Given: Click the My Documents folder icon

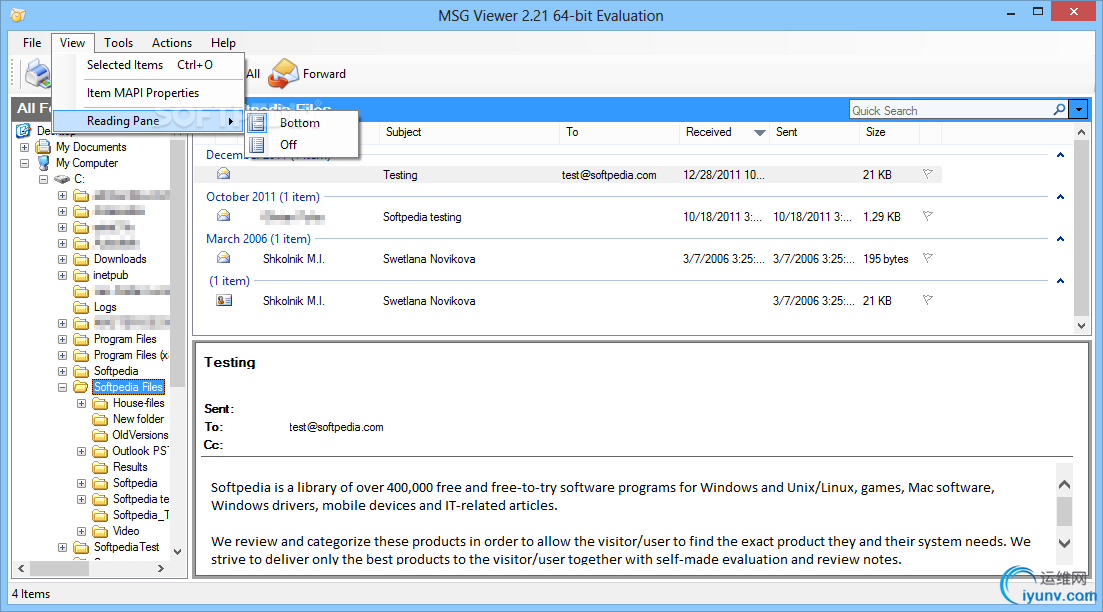Looking at the screenshot, I should (44, 146).
